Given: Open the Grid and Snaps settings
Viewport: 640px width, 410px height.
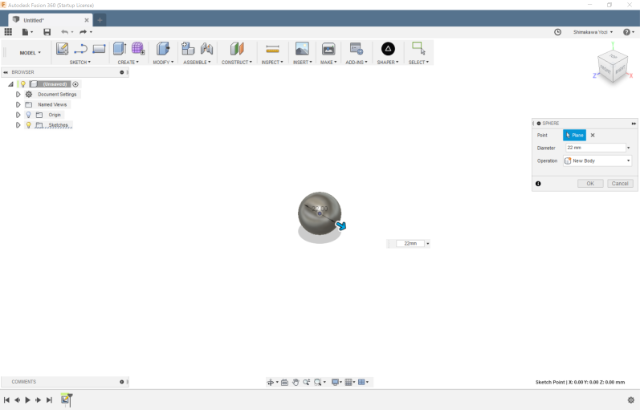Looking at the screenshot, I should 350,382.
